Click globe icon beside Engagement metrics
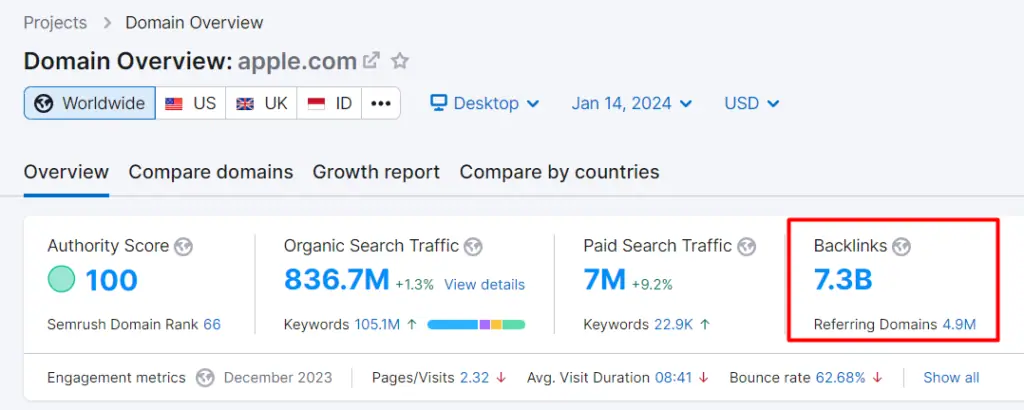The image size is (1024, 410). click(x=206, y=378)
